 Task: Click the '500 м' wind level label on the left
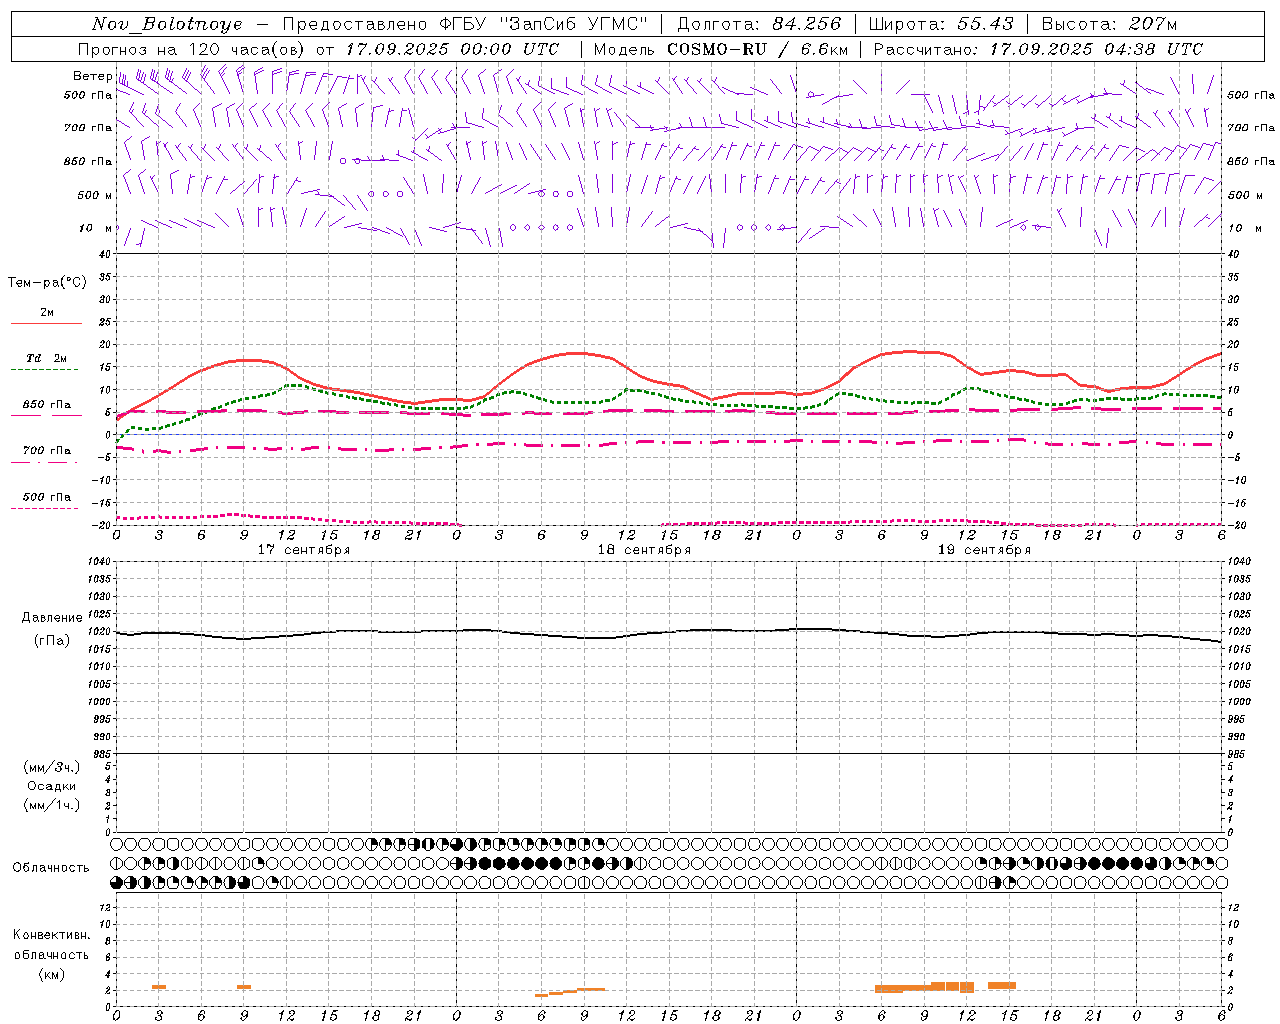[x=95, y=195]
